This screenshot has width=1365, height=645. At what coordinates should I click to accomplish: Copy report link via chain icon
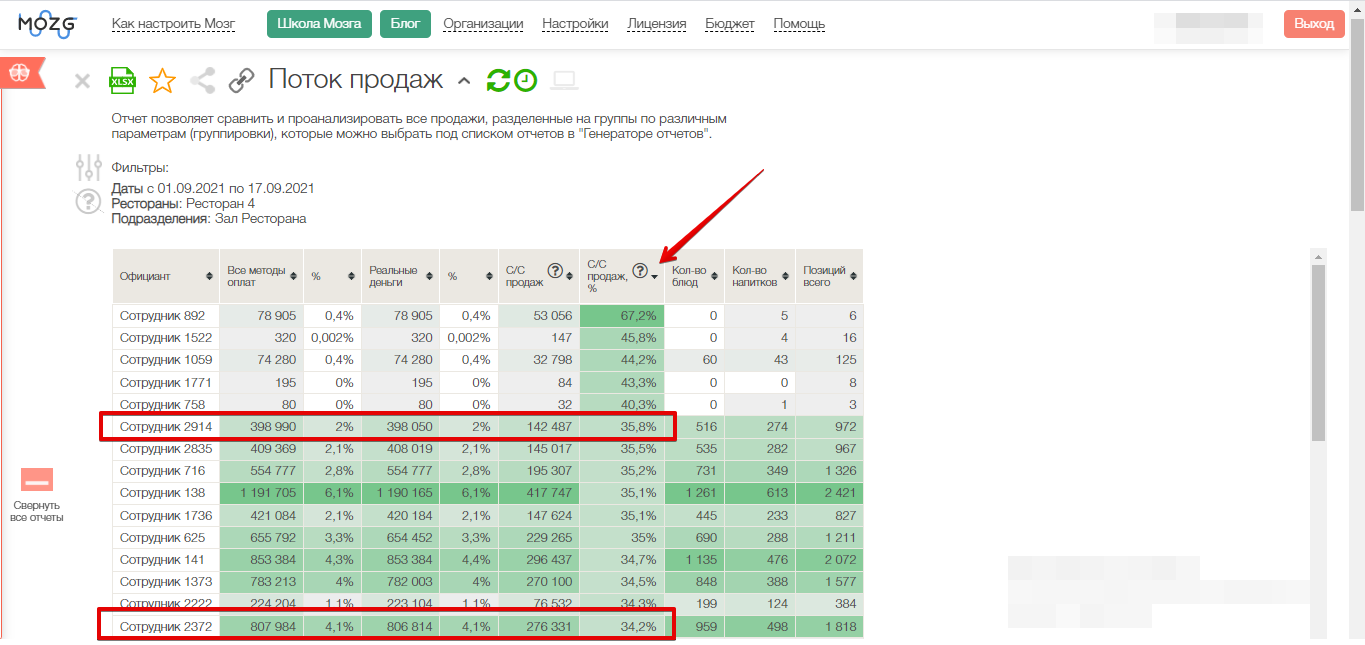pyautogui.click(x=241, y=81)
